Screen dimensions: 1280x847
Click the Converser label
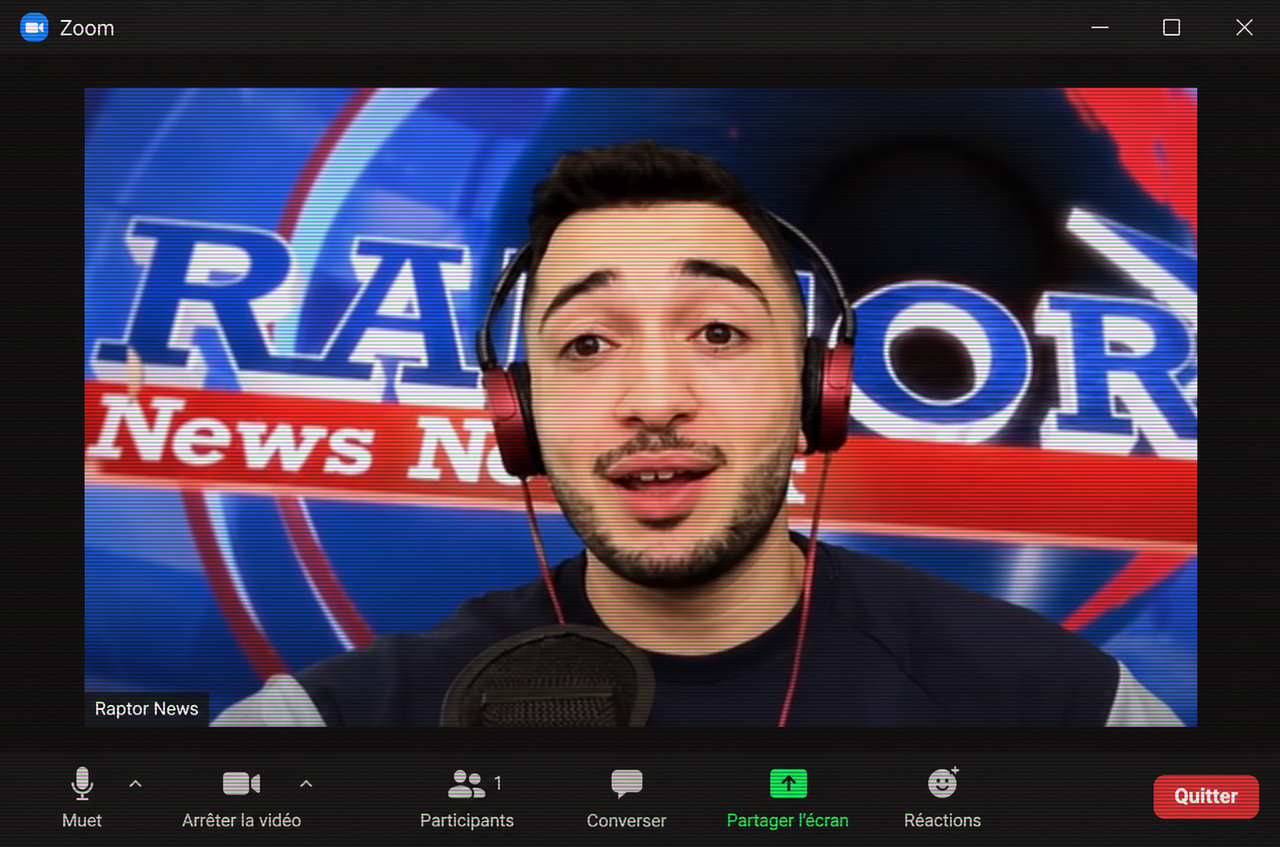click(x=627, y=820)
